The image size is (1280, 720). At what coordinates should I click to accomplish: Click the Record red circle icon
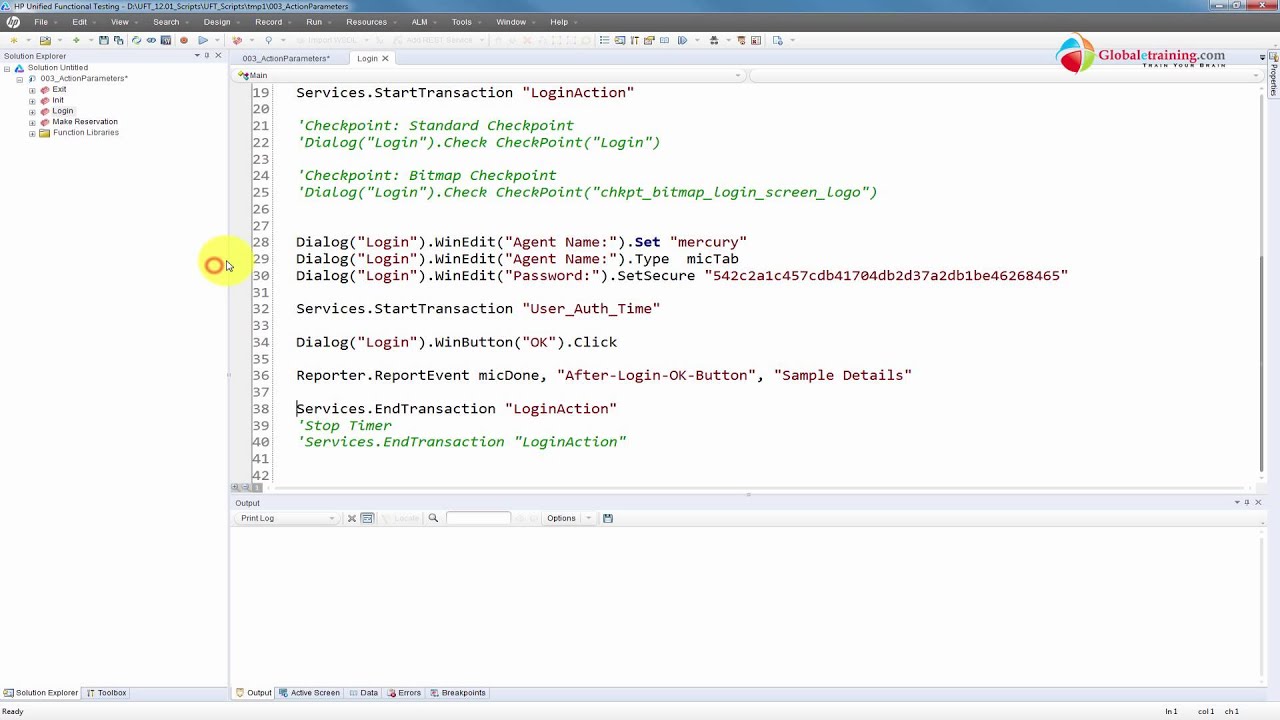click(184, 40)
